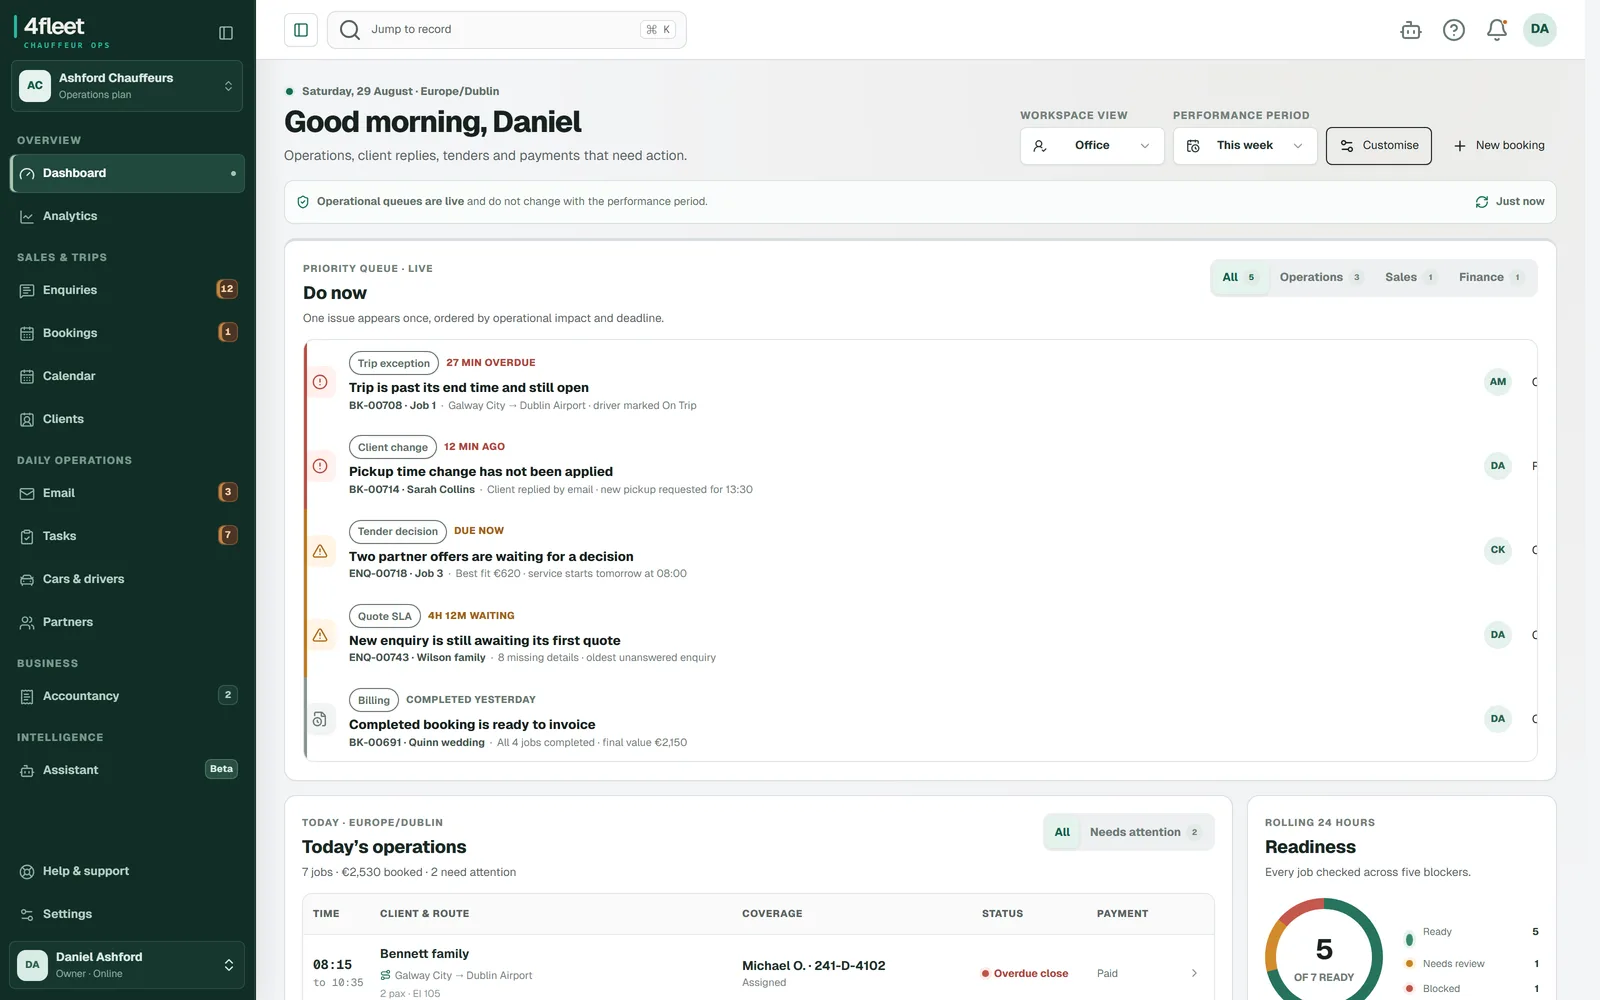Open the pickup time change issue
Screen dimensions: 1600x1000
(x=920, y=466)
